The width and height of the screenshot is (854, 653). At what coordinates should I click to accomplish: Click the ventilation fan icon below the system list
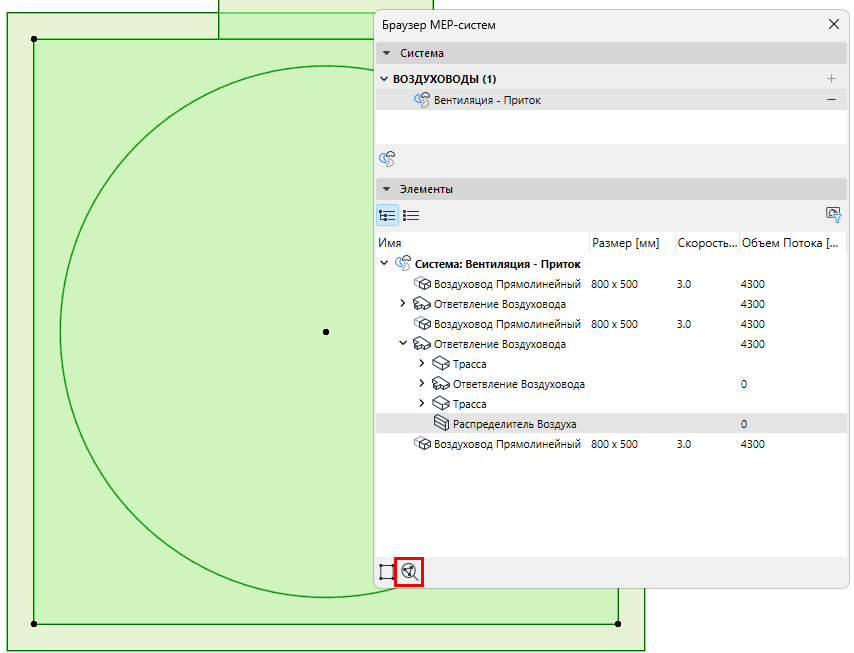pos(387,159)
